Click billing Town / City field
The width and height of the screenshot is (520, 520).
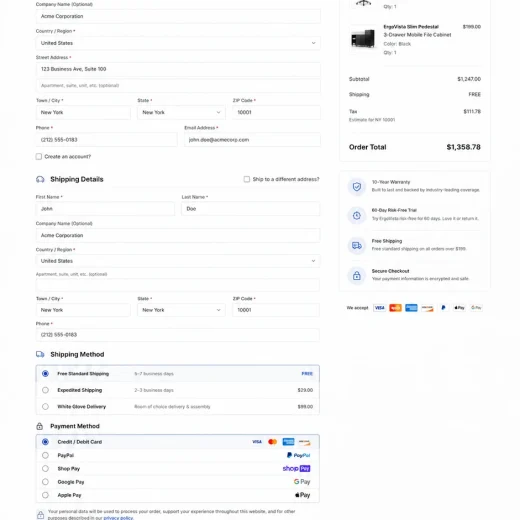83,112
